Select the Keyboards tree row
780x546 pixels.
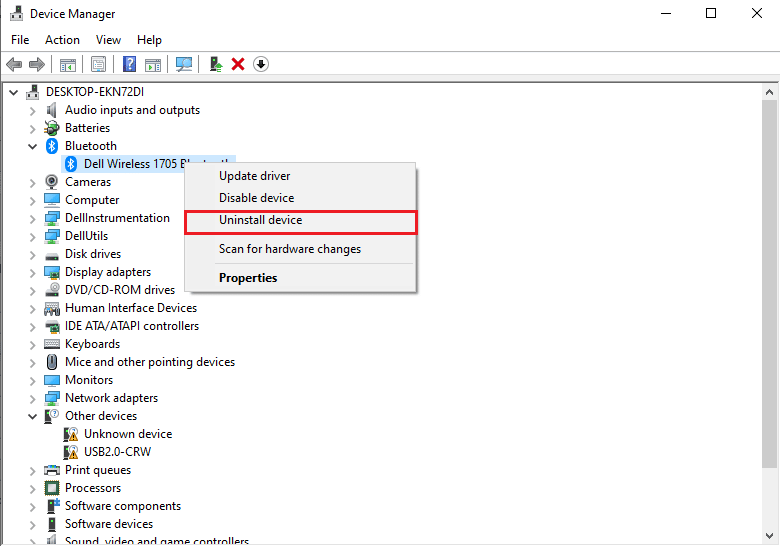pos(93,344)
